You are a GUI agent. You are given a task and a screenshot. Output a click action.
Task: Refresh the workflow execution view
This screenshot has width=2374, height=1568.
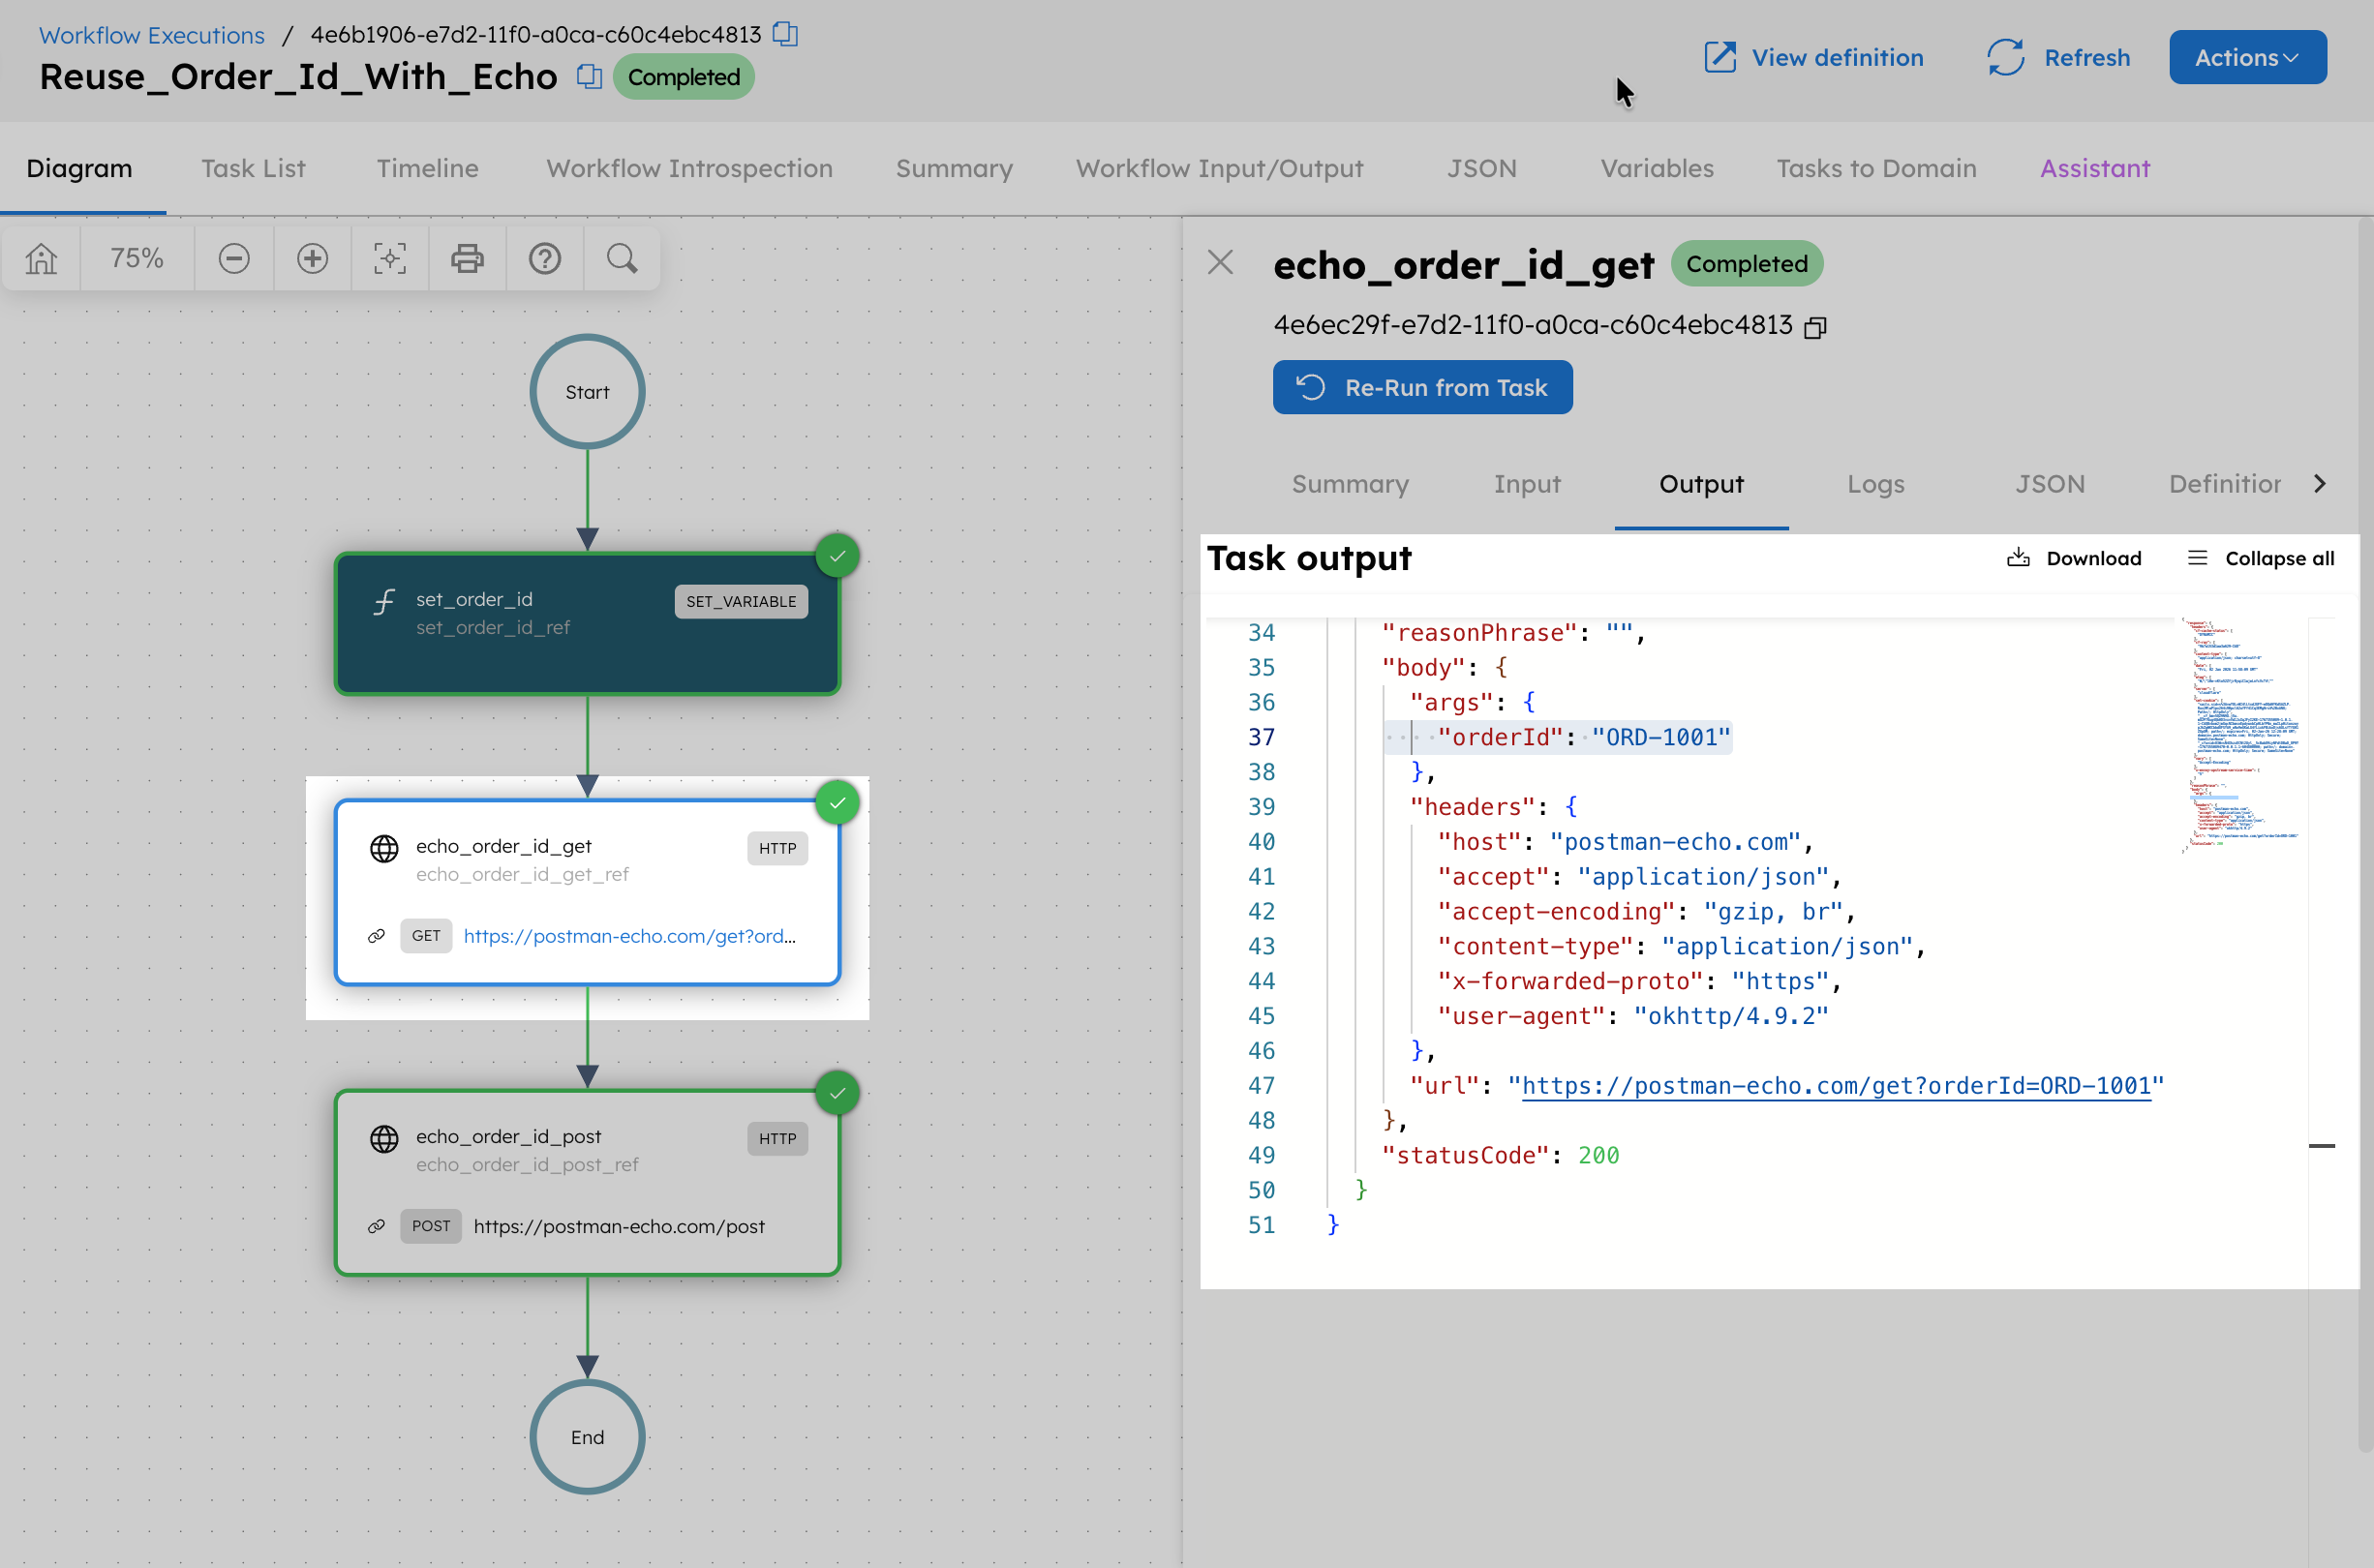(2058, 57)
